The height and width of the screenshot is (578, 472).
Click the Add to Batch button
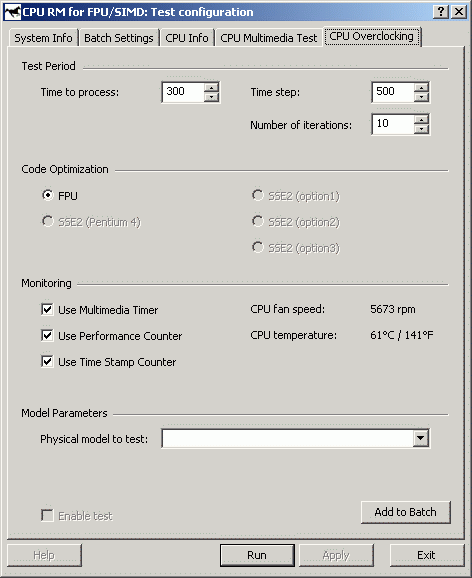406,512
